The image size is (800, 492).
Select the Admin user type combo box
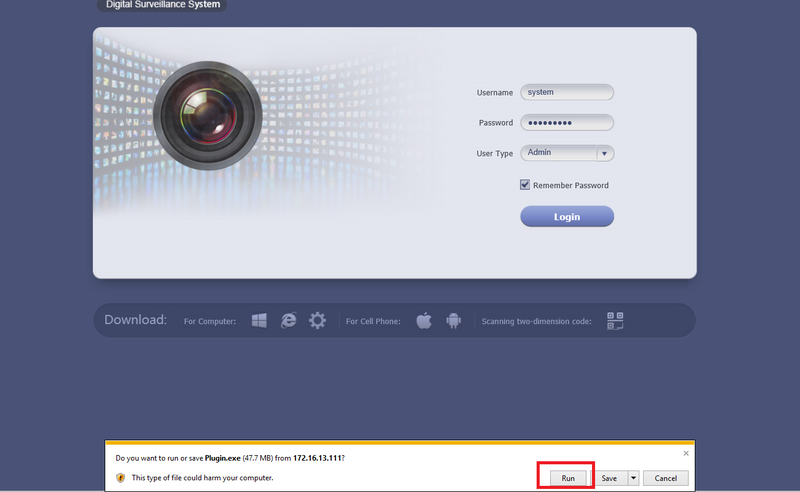point(567,153)
